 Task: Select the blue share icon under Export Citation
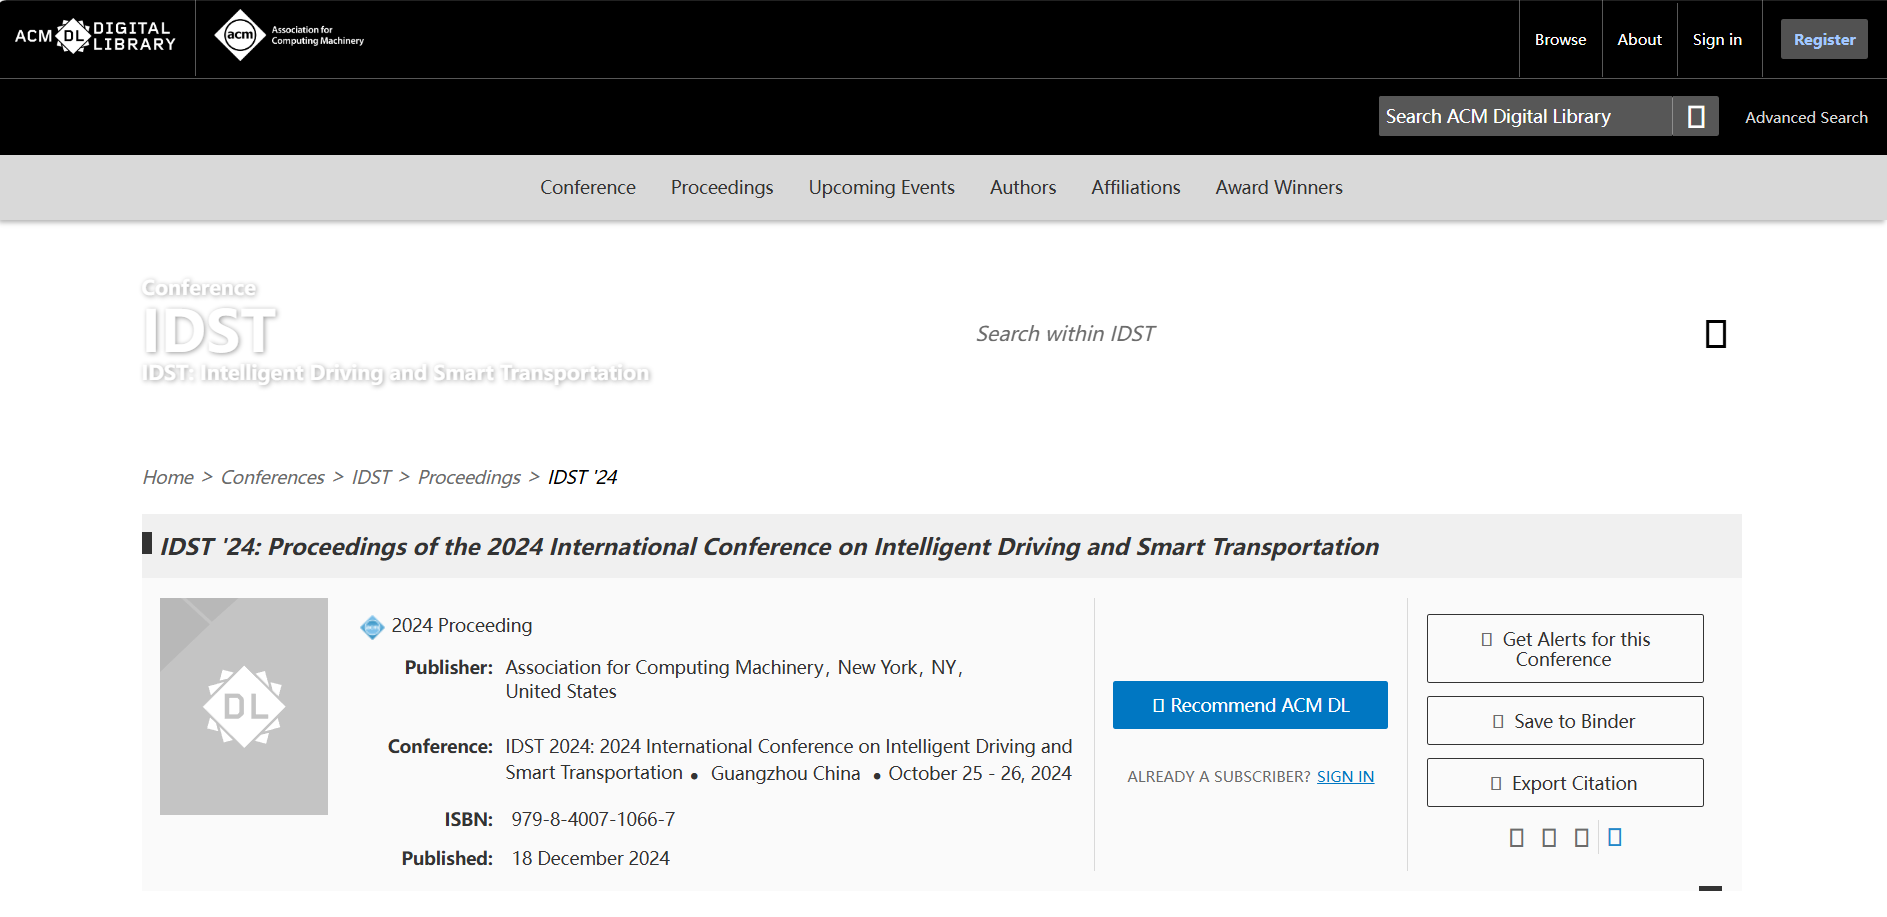click(x=1615, y=837)
